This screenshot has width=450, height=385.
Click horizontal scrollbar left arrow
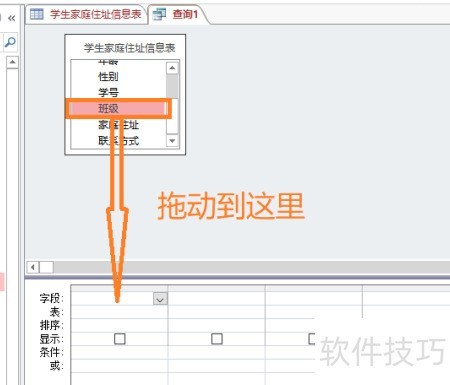[33, 267]
